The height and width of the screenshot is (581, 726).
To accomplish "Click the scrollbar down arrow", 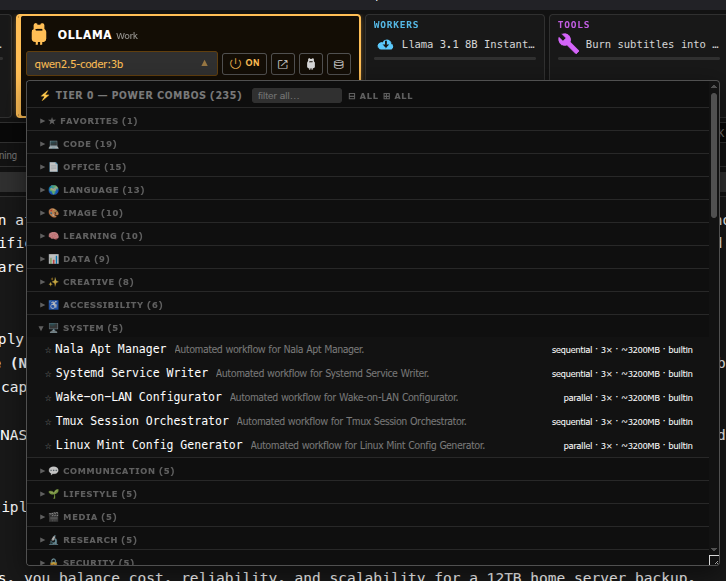I will tap(714, 550).
